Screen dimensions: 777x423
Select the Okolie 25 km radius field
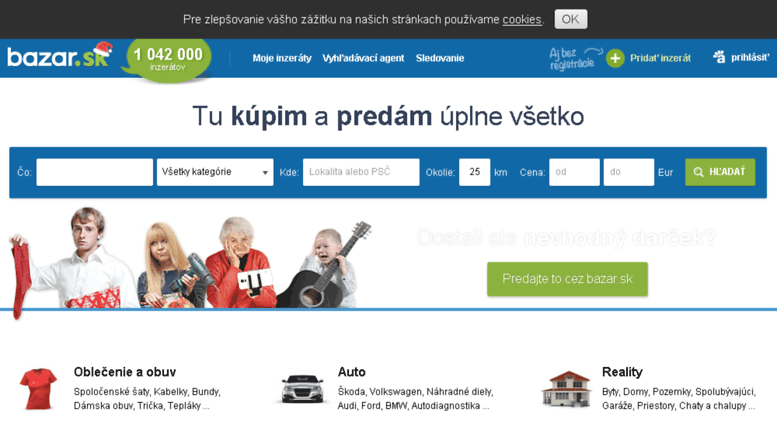(x=475, y=172)
